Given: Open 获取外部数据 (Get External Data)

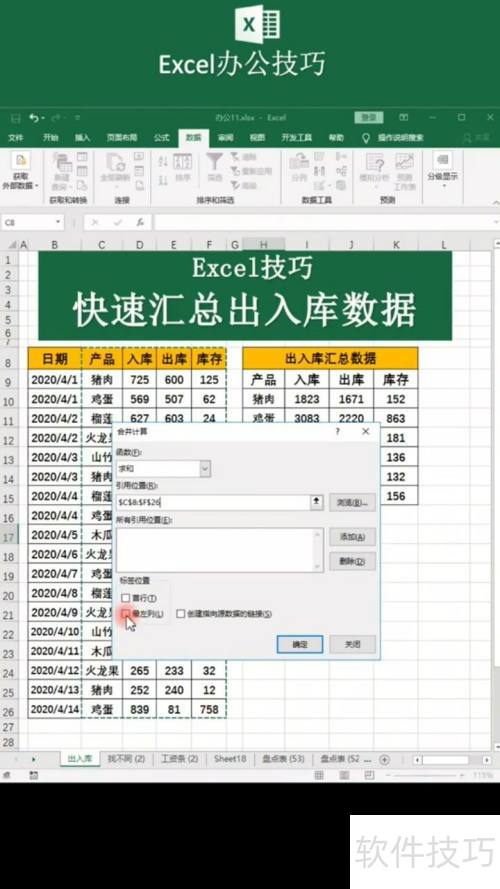Looking at the screenshot, I should (x=21, y=171).
